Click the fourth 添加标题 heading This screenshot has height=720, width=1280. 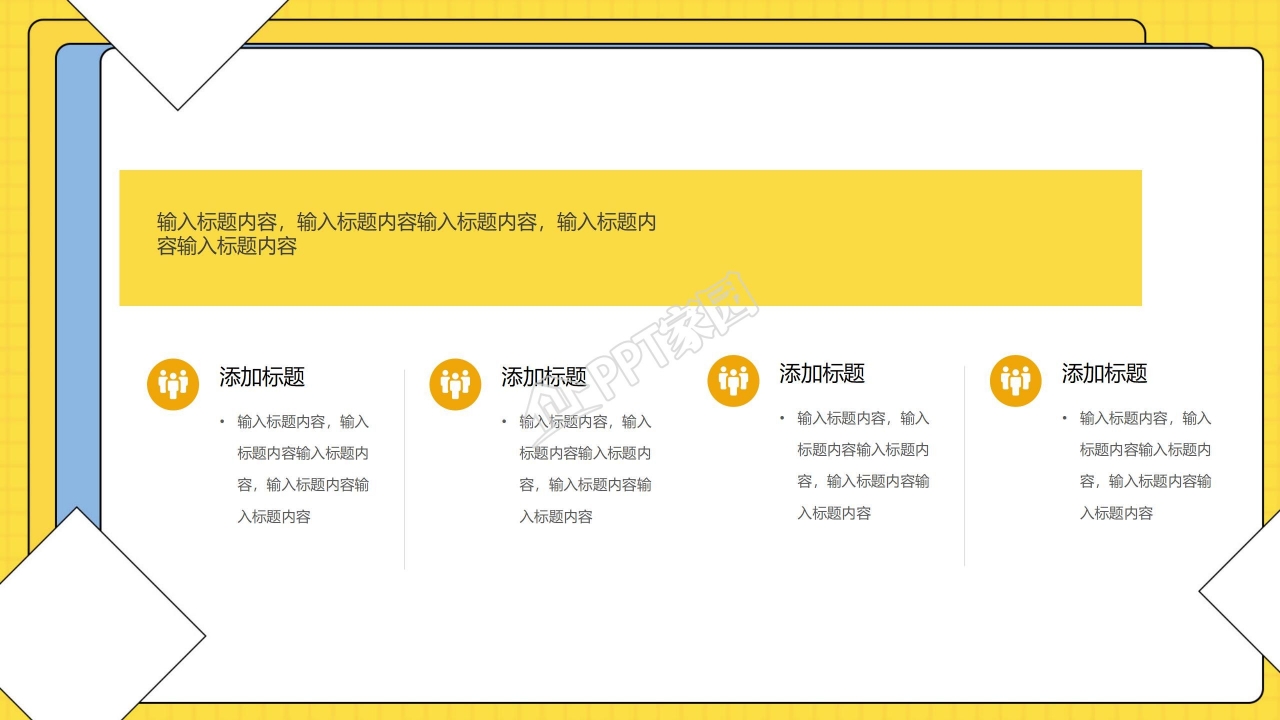1106,374
